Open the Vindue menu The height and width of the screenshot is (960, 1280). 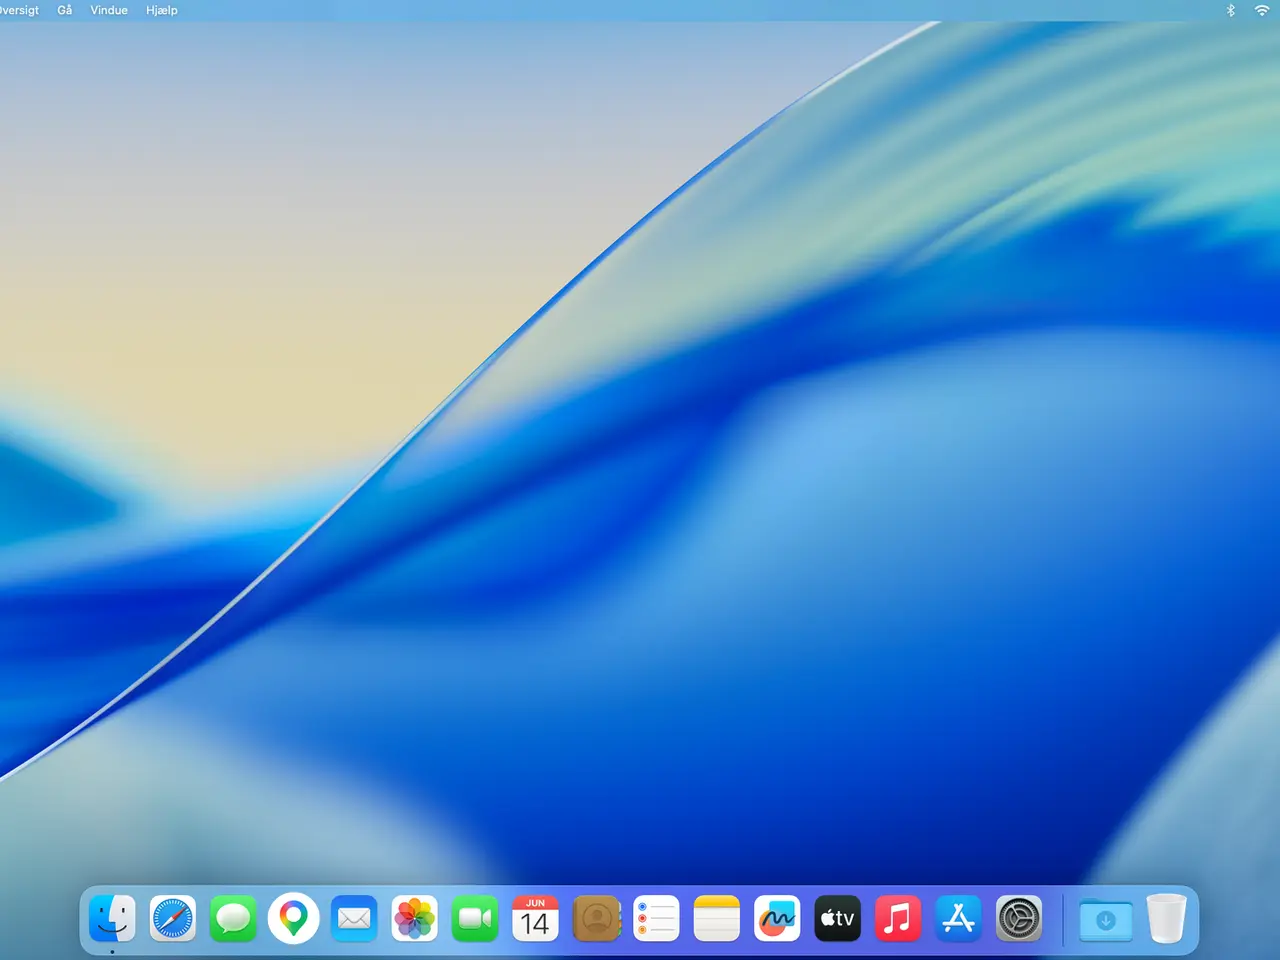point(109,10)
